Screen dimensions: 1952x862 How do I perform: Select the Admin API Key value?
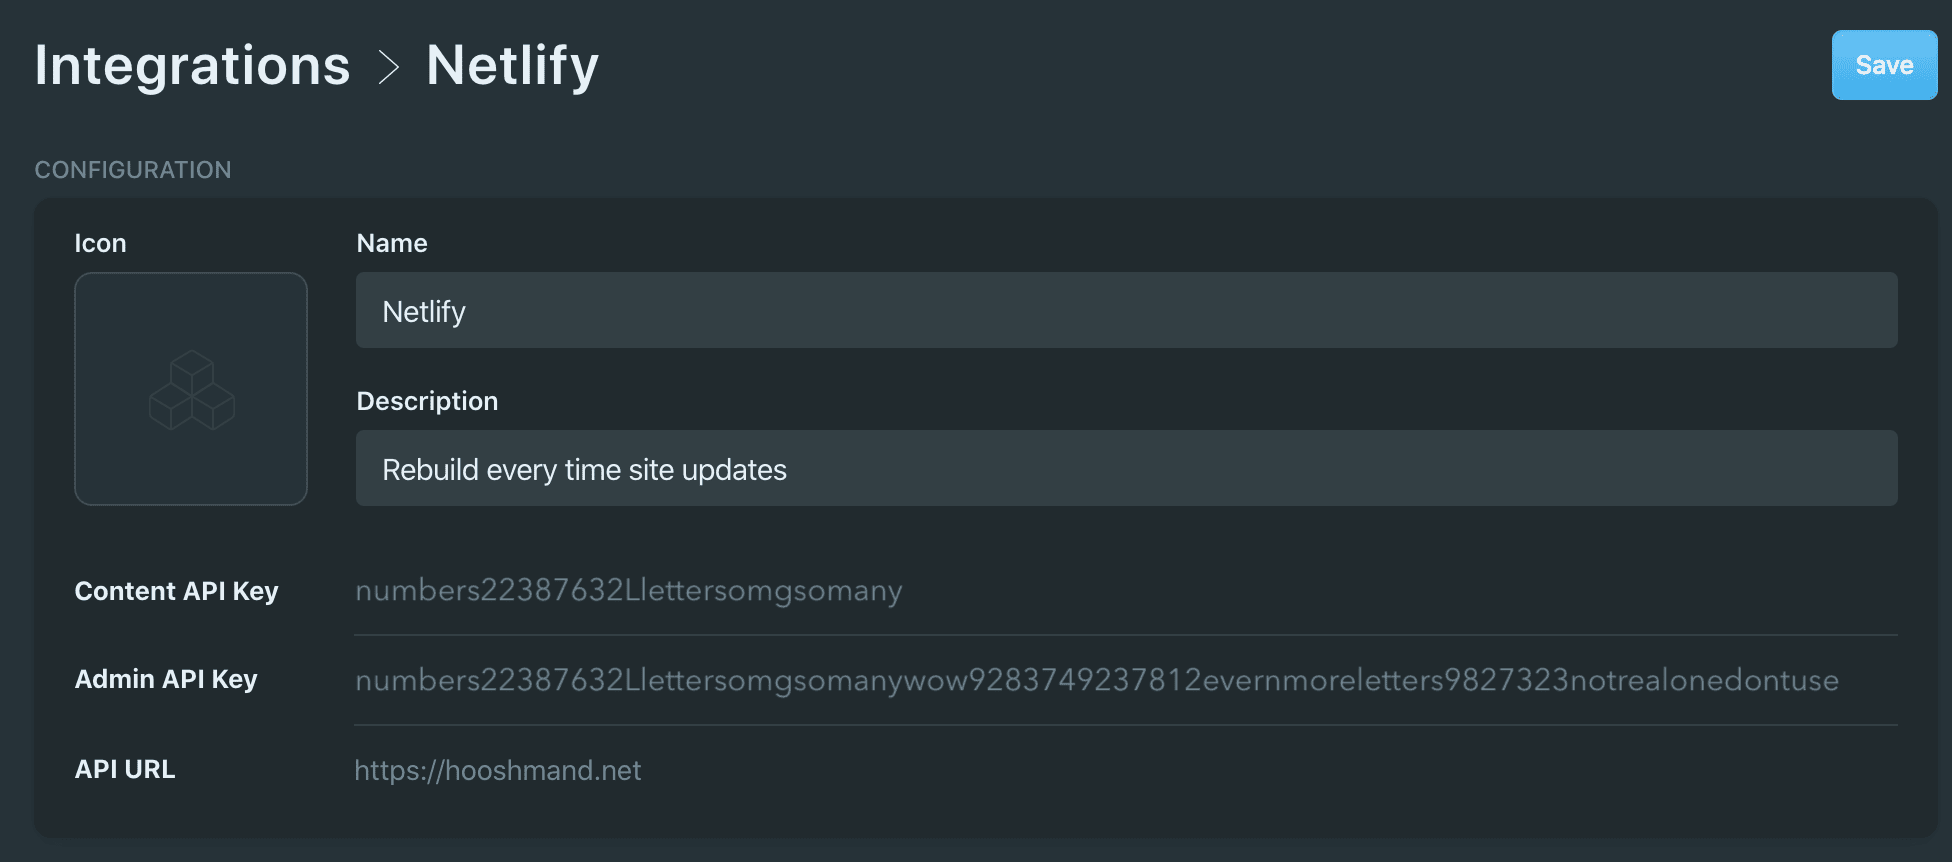[1097, 680]
